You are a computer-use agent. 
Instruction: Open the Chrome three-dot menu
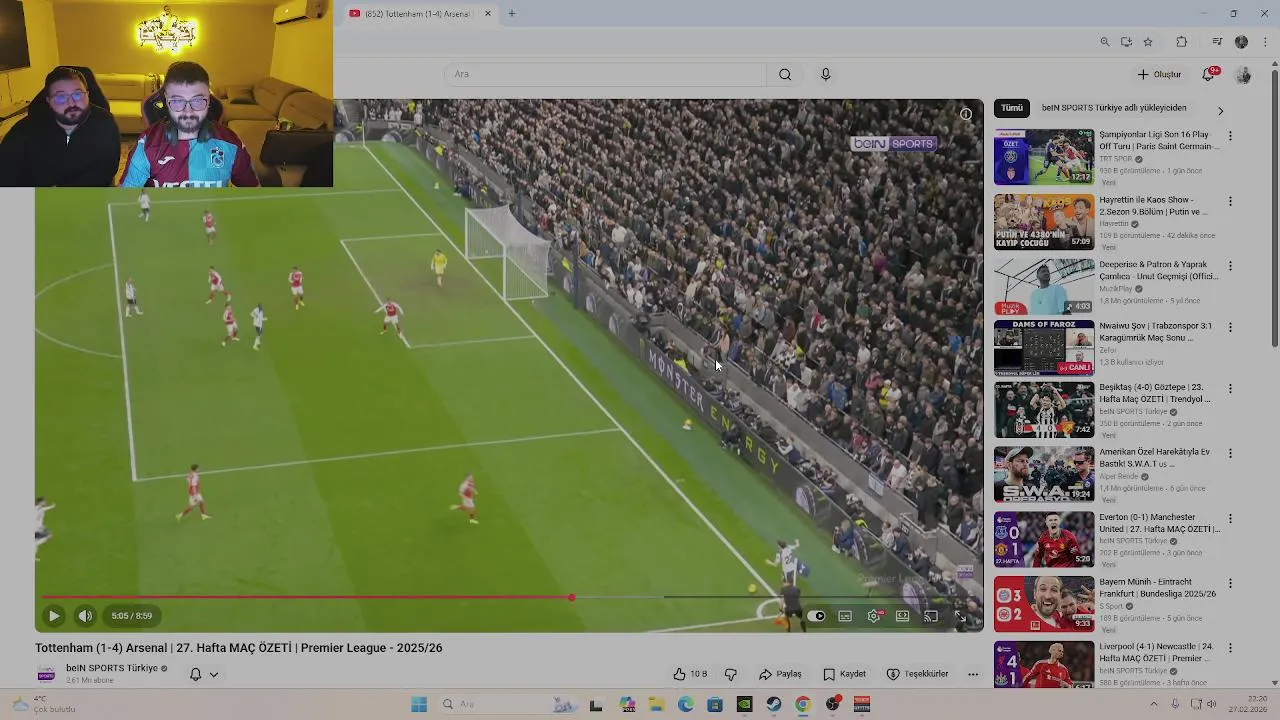(x=1266, y=42)
